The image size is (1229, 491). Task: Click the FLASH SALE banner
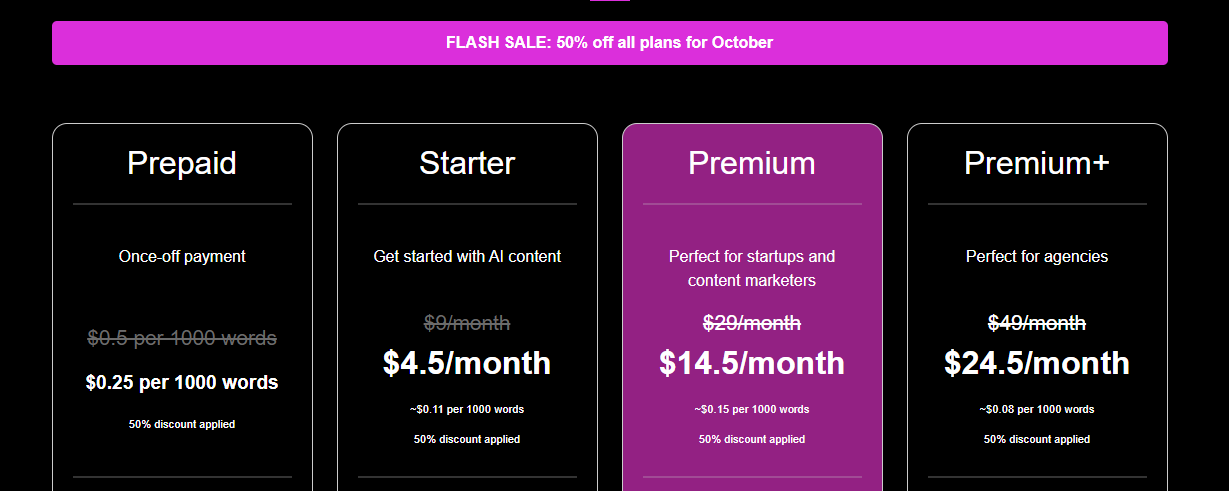[x=609, y=43]
